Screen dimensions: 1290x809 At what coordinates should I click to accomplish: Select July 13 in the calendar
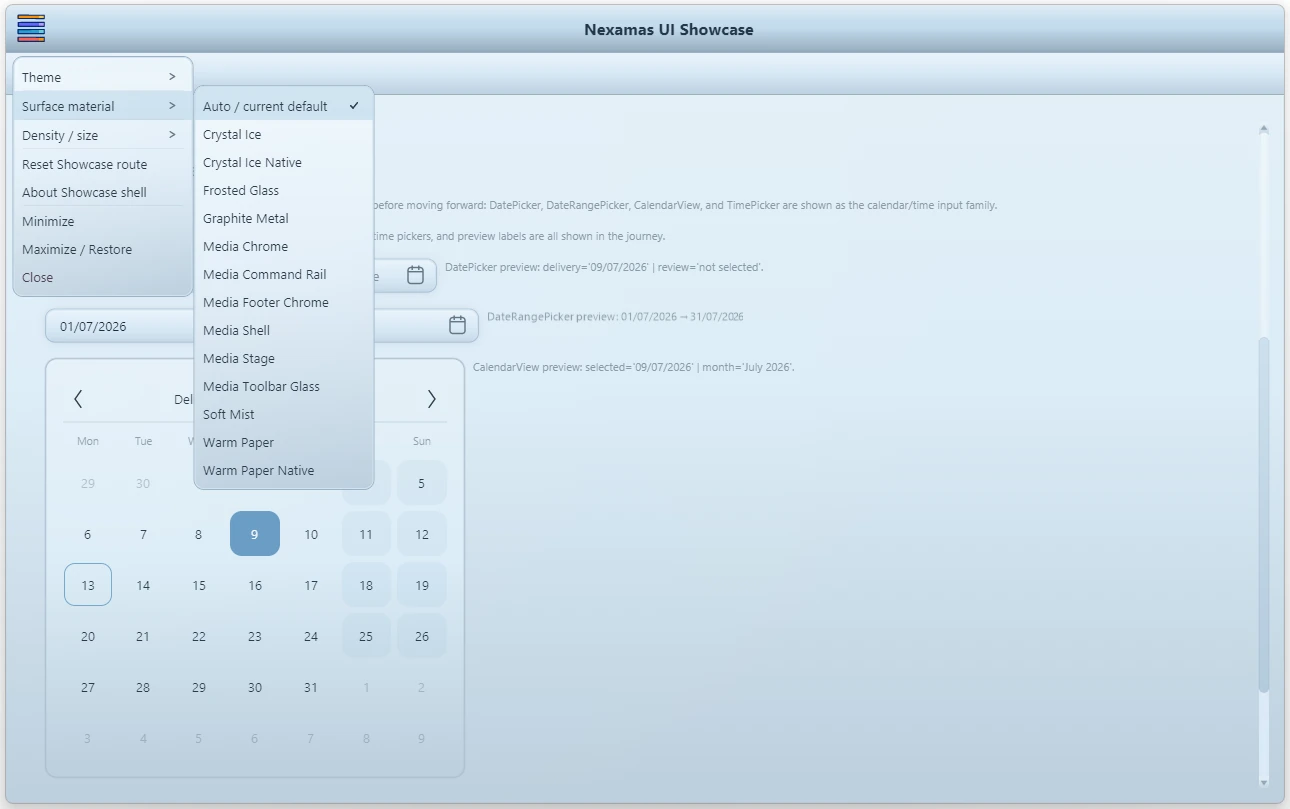coord(88,585)
